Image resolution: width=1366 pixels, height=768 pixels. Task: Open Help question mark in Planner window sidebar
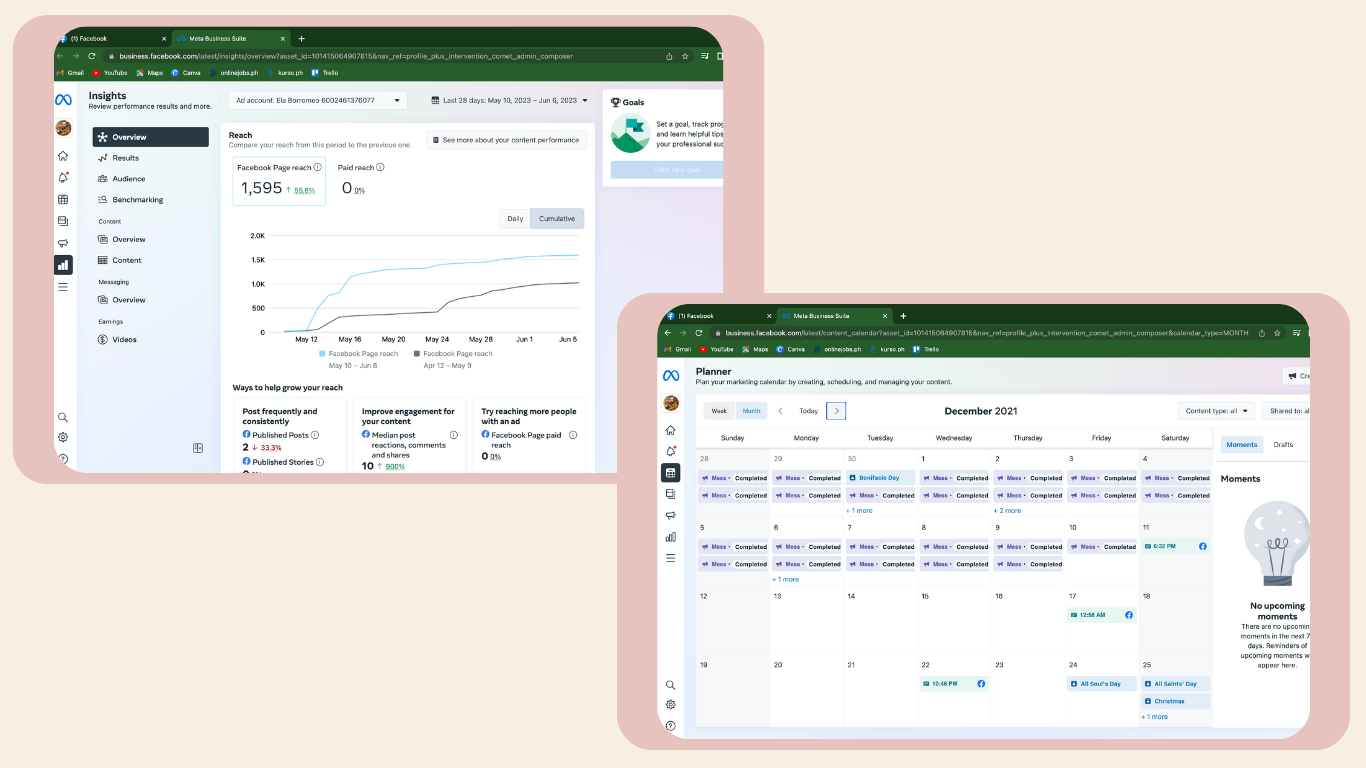(x=670, y=725)
